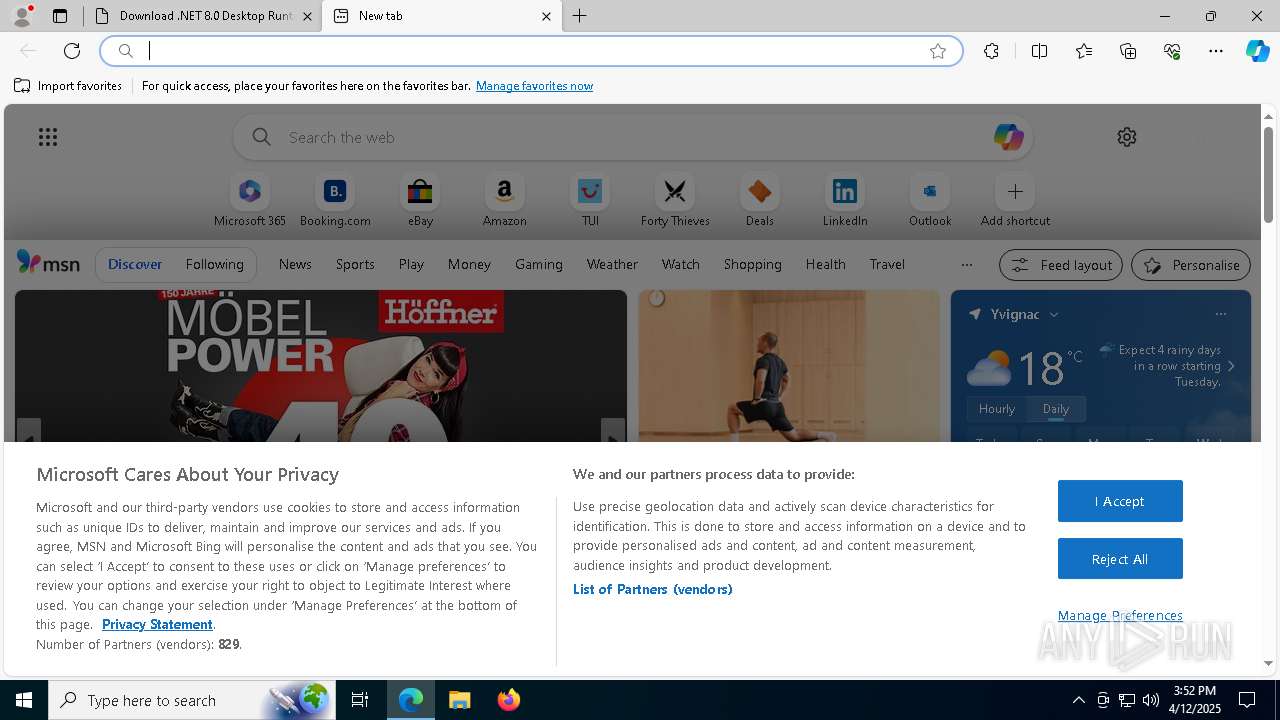Click Copilot icon in web search box
Screen dimensions: 1280x720
(x=1008, y=137)
